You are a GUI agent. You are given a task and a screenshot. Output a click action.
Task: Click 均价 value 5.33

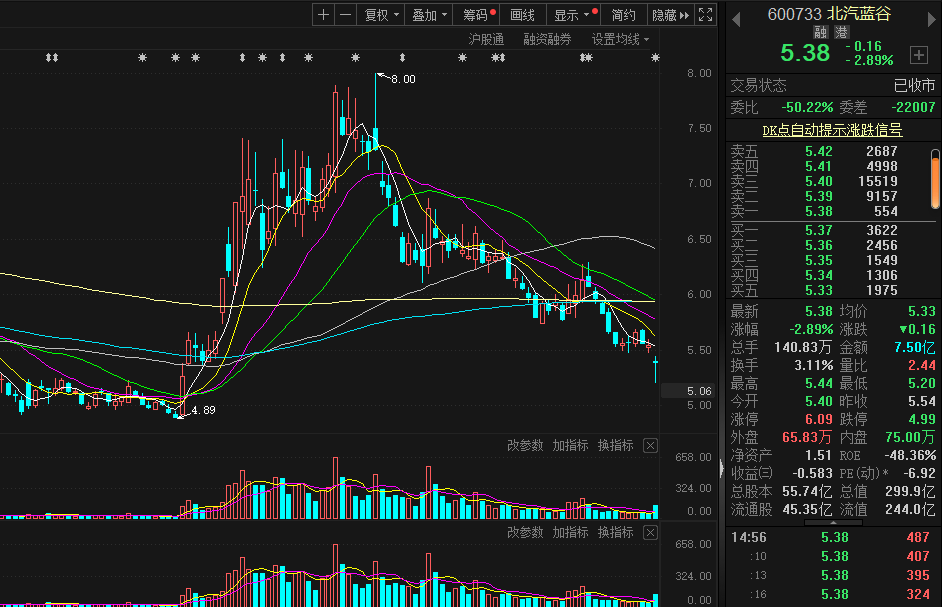coord(922,311)
